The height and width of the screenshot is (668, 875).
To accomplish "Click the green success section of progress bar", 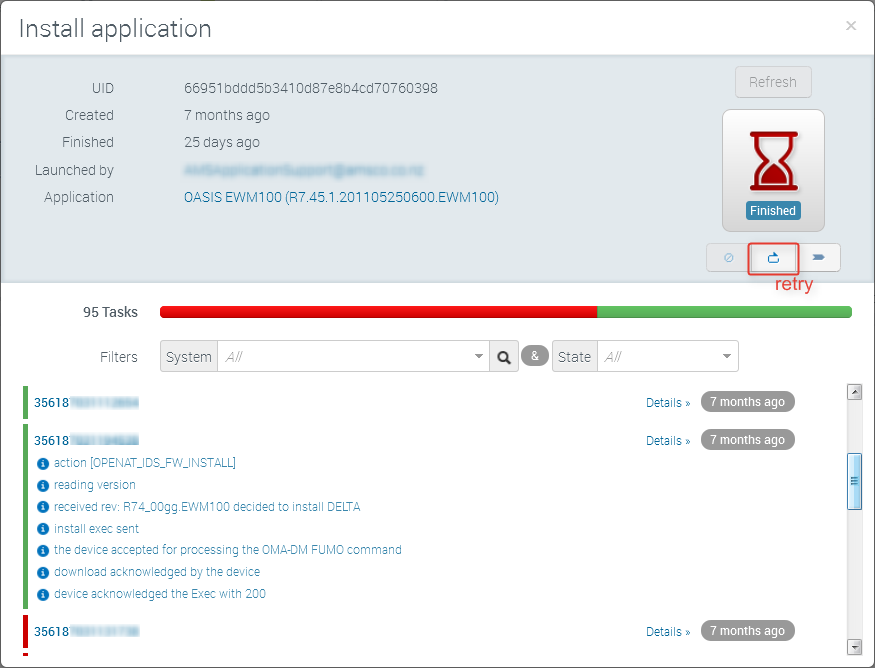I will coord(724,312).
